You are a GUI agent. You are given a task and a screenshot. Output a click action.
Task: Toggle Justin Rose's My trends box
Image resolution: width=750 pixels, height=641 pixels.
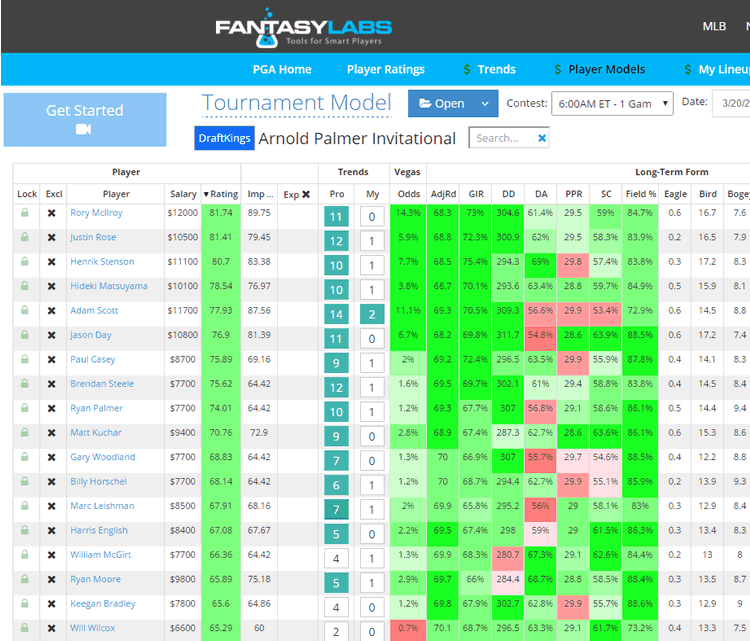pos(372,241)
